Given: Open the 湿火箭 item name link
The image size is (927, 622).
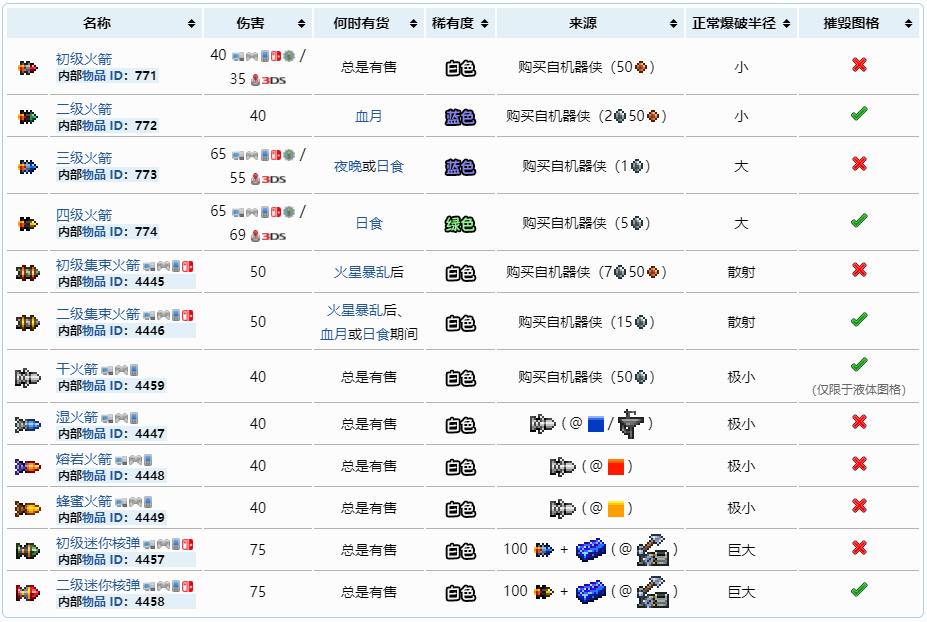Looking at the screenshot, I should coord(77,417).
